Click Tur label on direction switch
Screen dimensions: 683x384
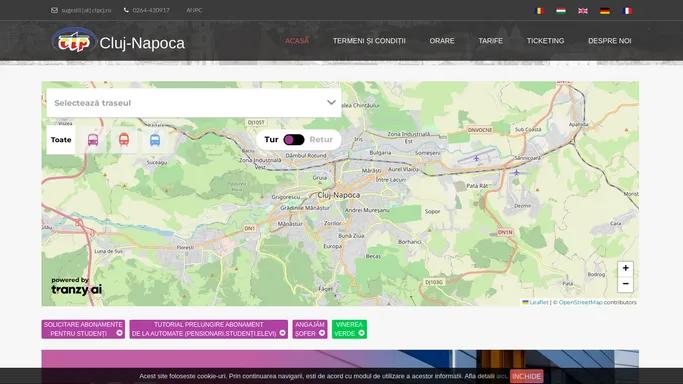271,140
